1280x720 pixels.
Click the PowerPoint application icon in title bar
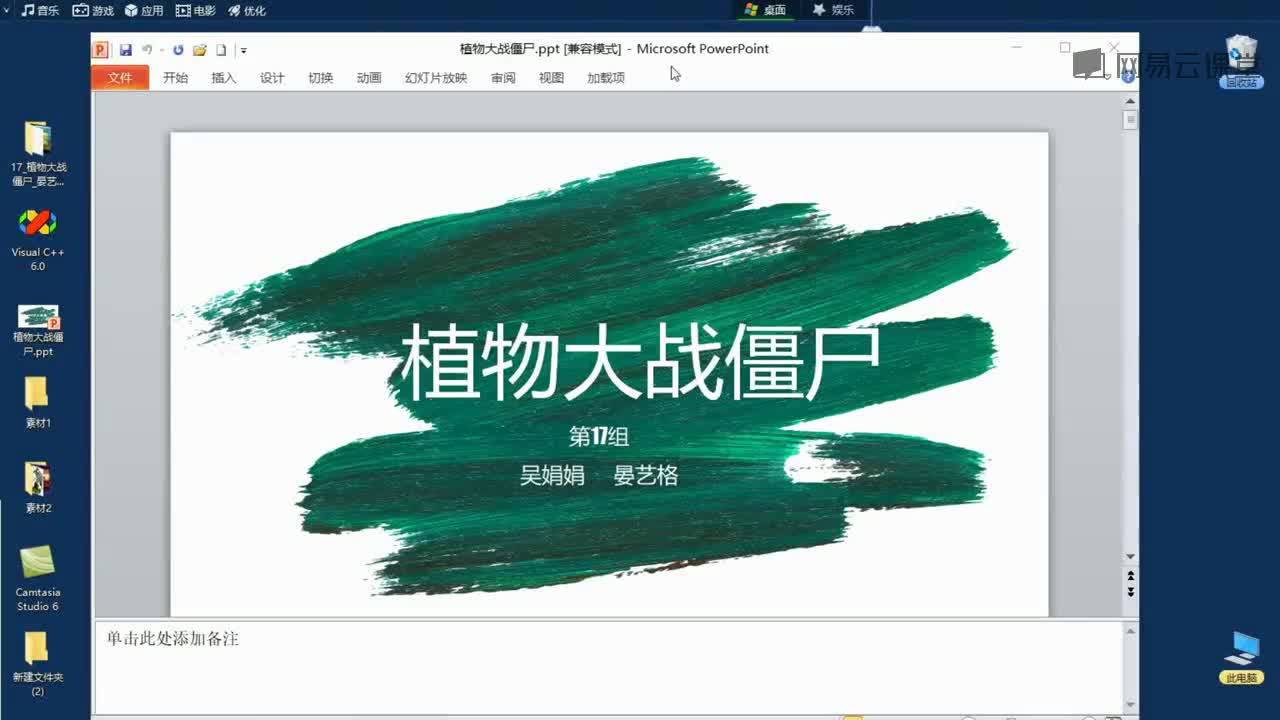click(100, 49)
